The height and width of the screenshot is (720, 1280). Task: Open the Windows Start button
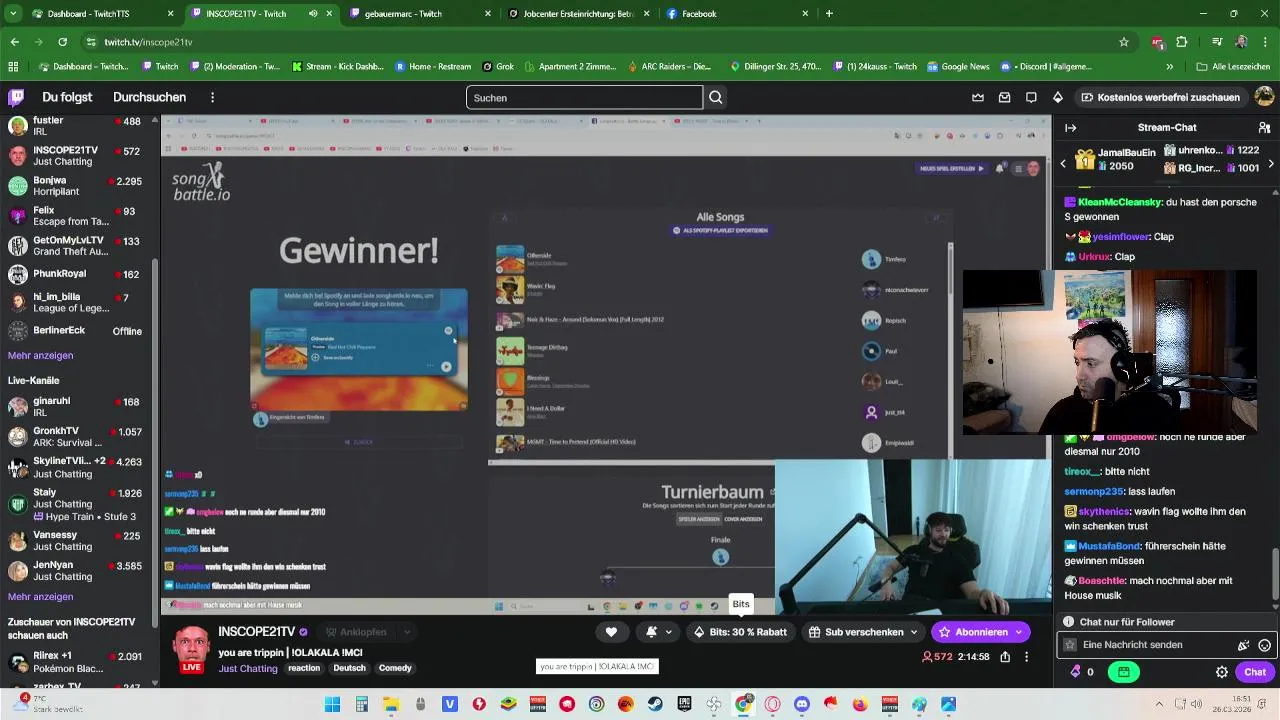332,704
